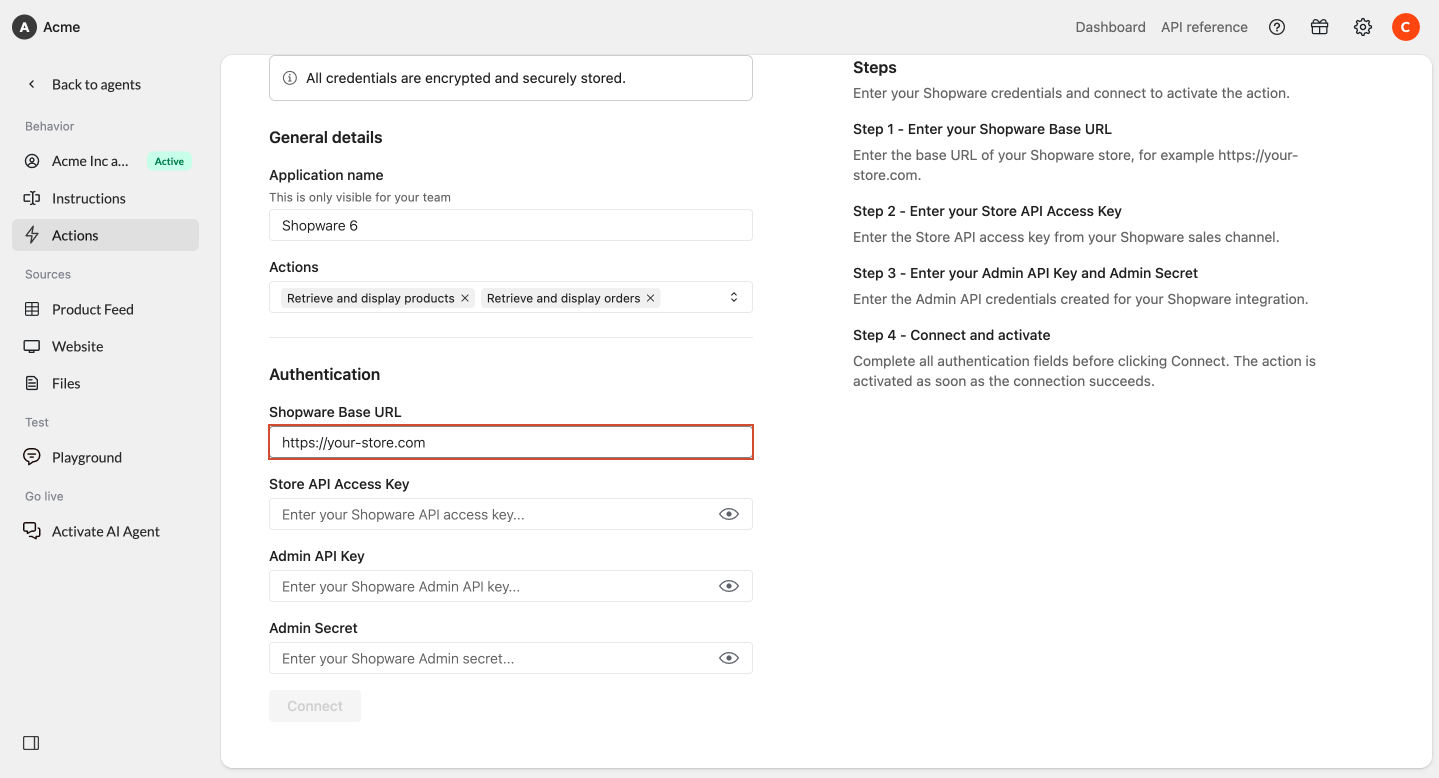This screenshot has height=778, width=1439.
Task: Open the settings gear icon
Action: [1363, 27]
